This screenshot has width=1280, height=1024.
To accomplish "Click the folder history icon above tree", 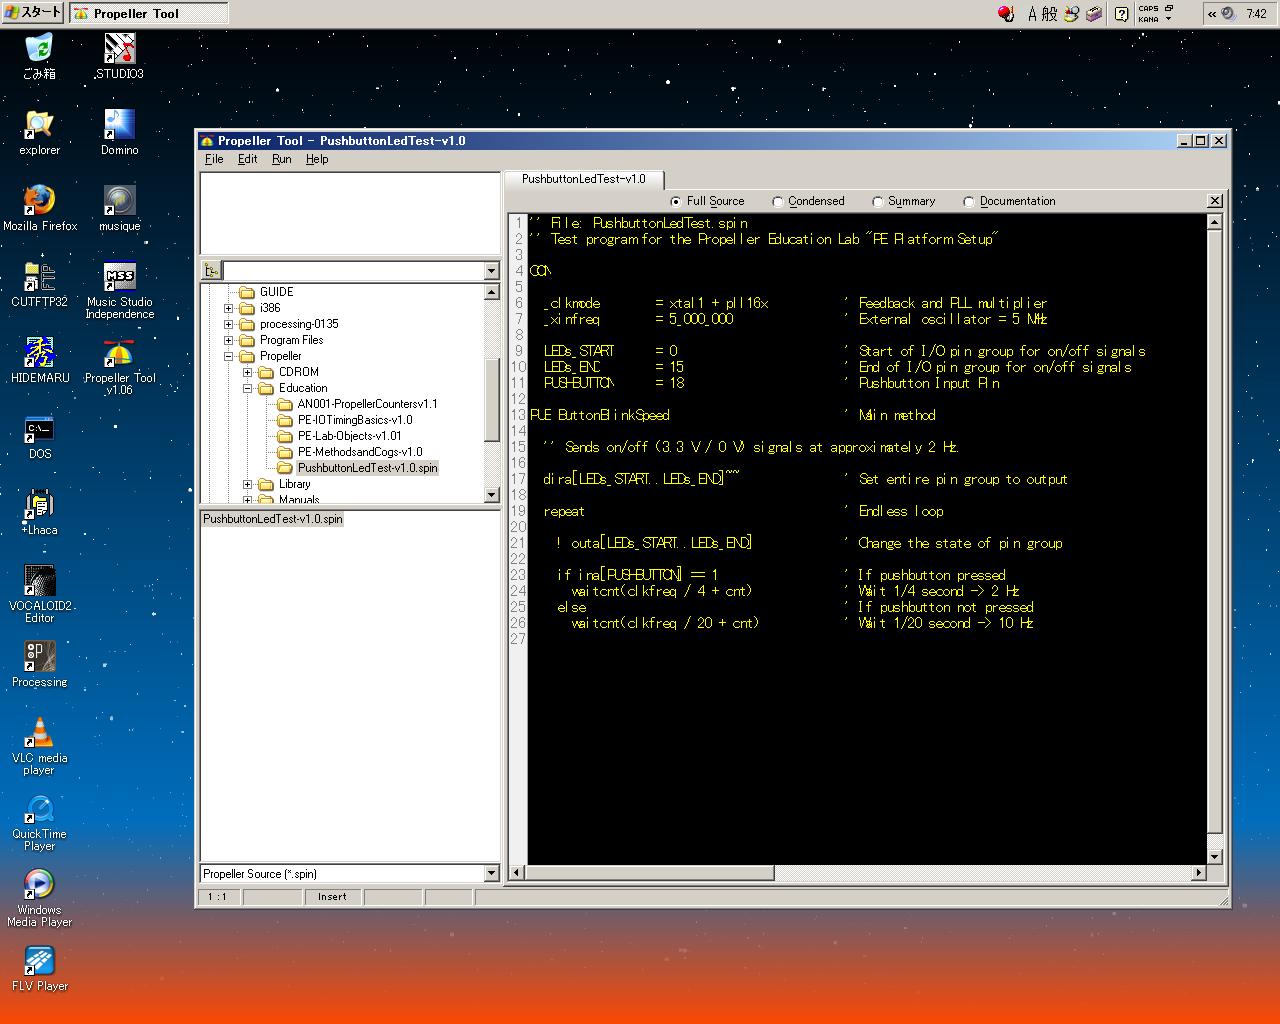I will click(211, 271).
